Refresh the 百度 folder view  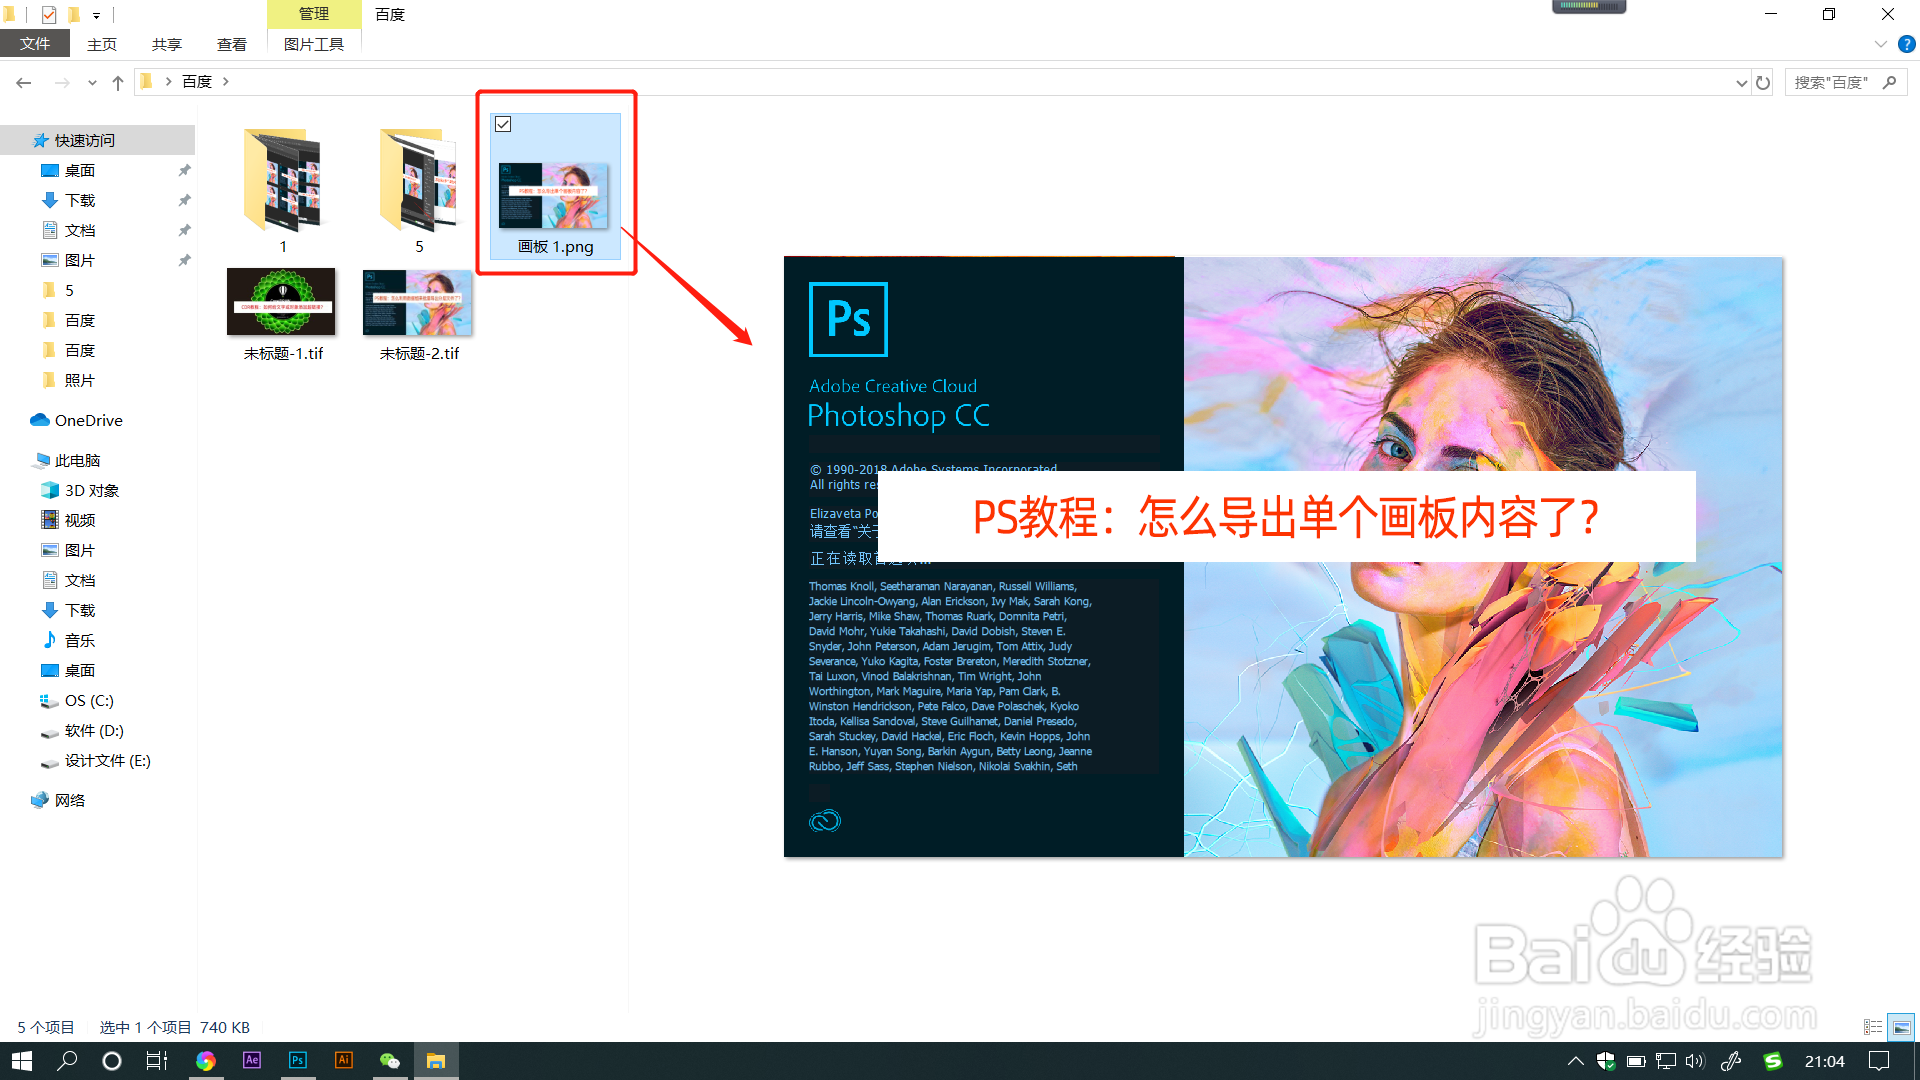1763,81
